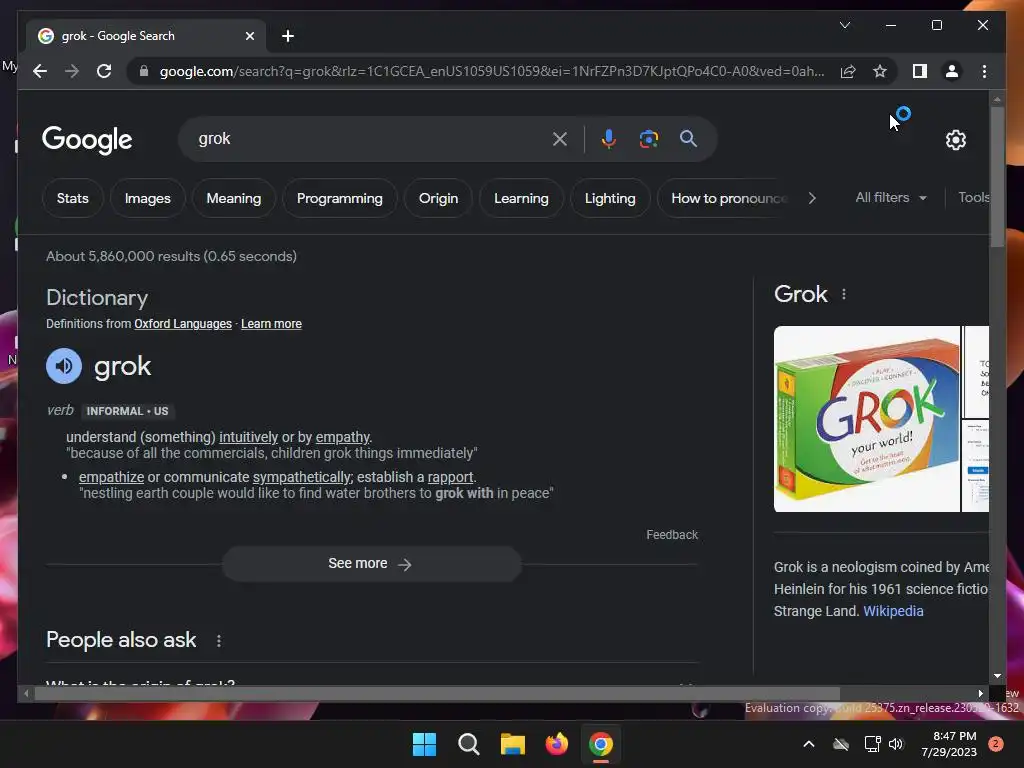This screenshot has height=768, width=1024.
Task: Select the Stats filter chip
Action: pyautogui.click(x=72, y=198)
